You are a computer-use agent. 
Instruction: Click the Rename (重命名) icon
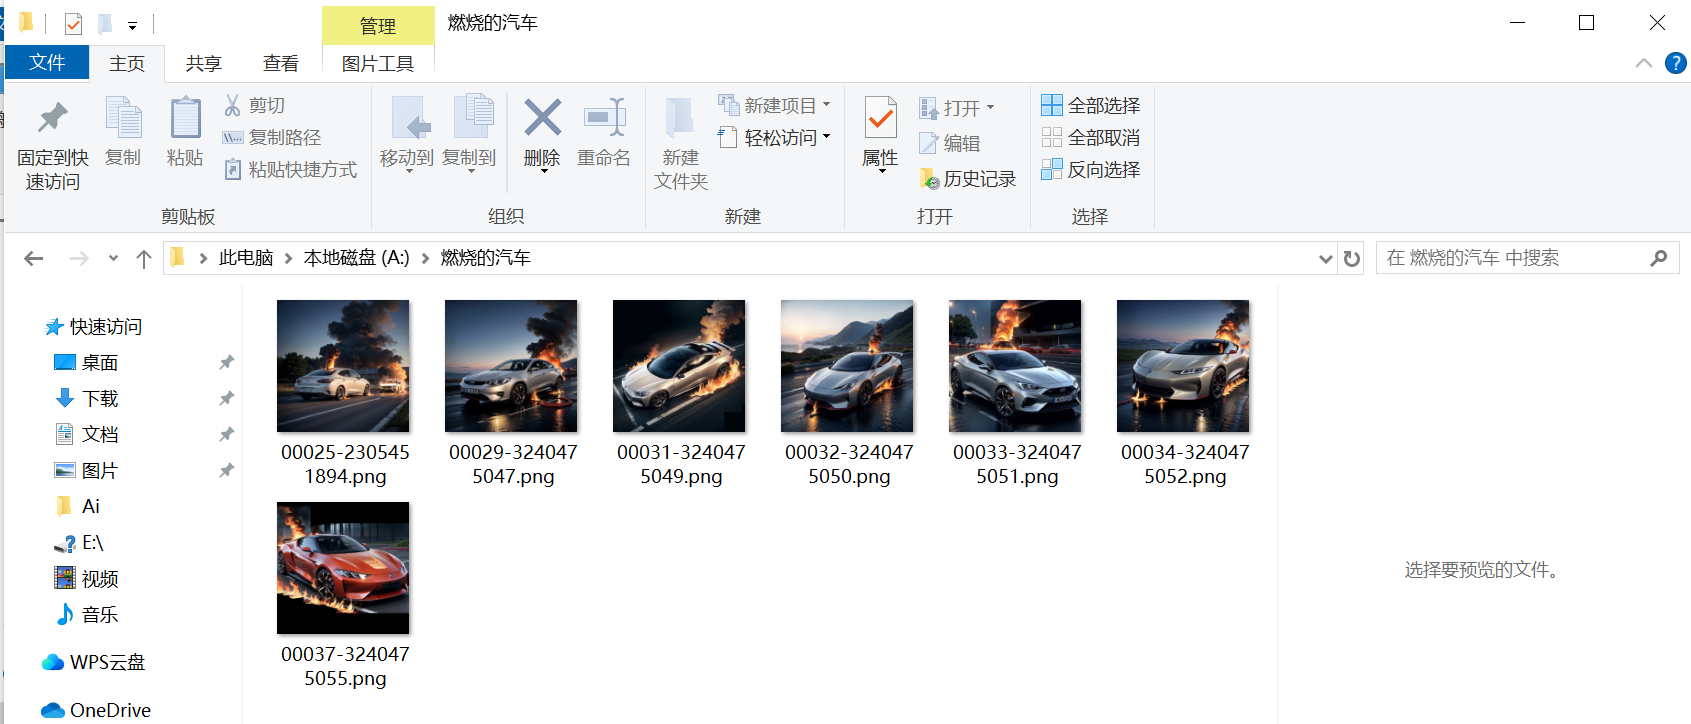point(604,119)
